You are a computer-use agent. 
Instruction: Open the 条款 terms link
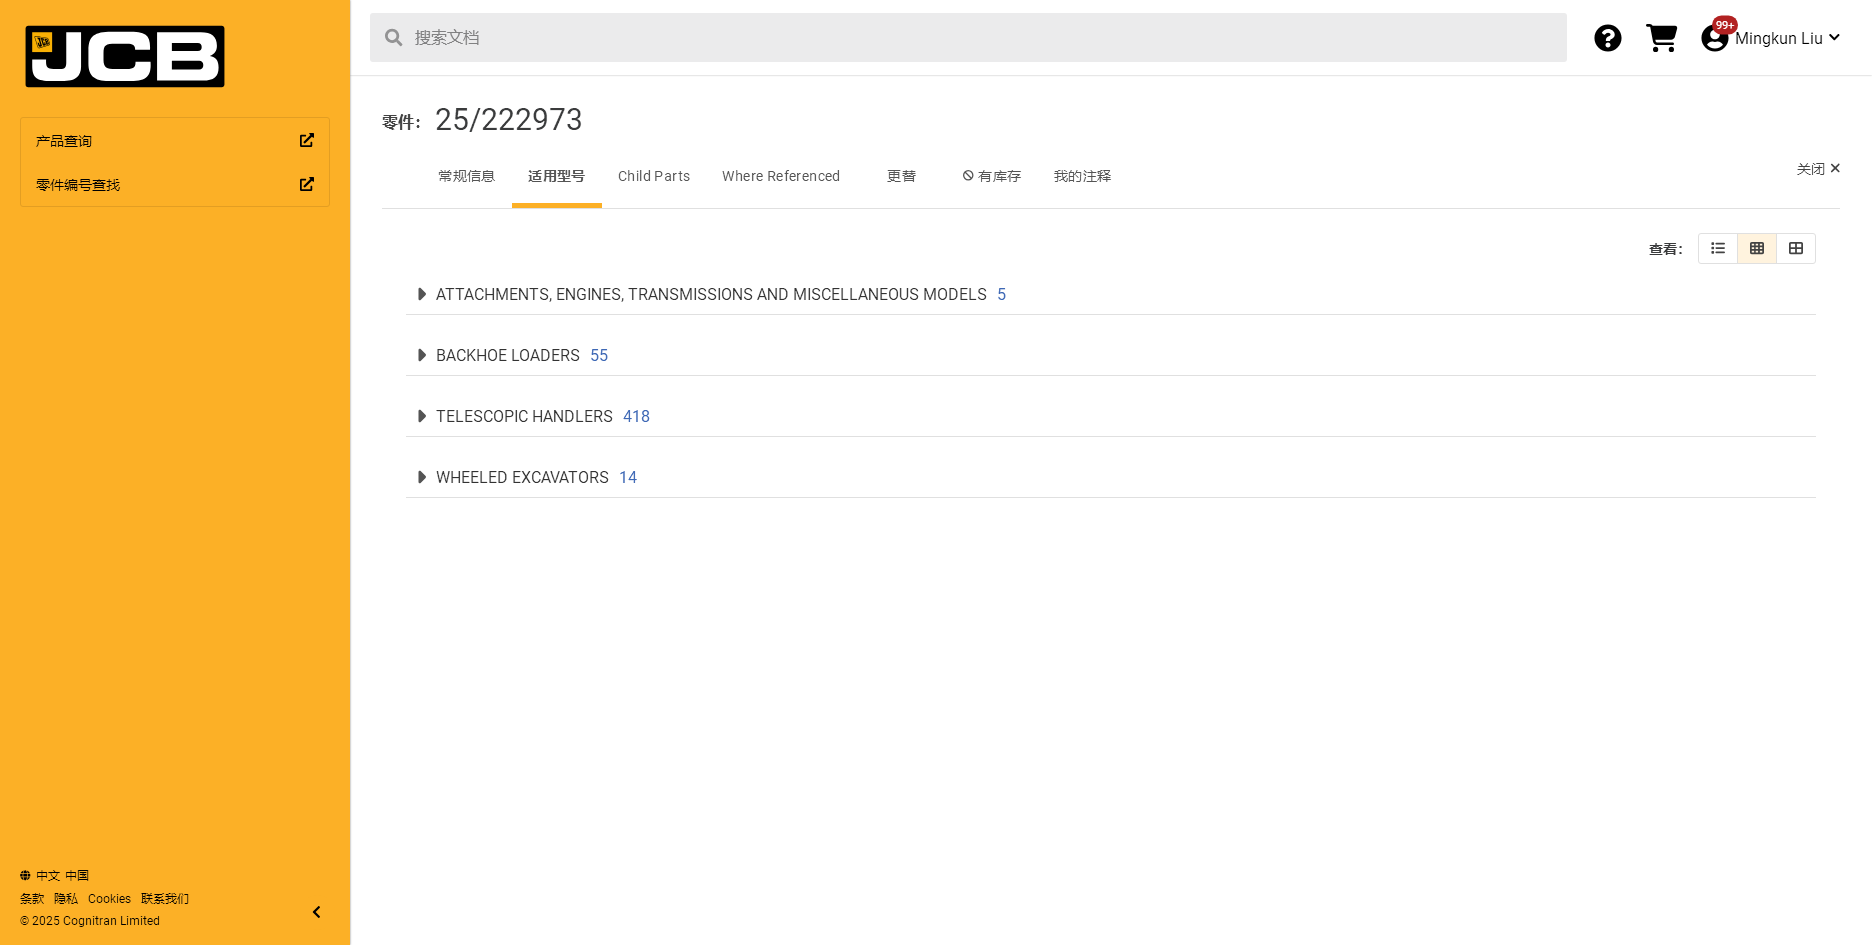point(32,899)
